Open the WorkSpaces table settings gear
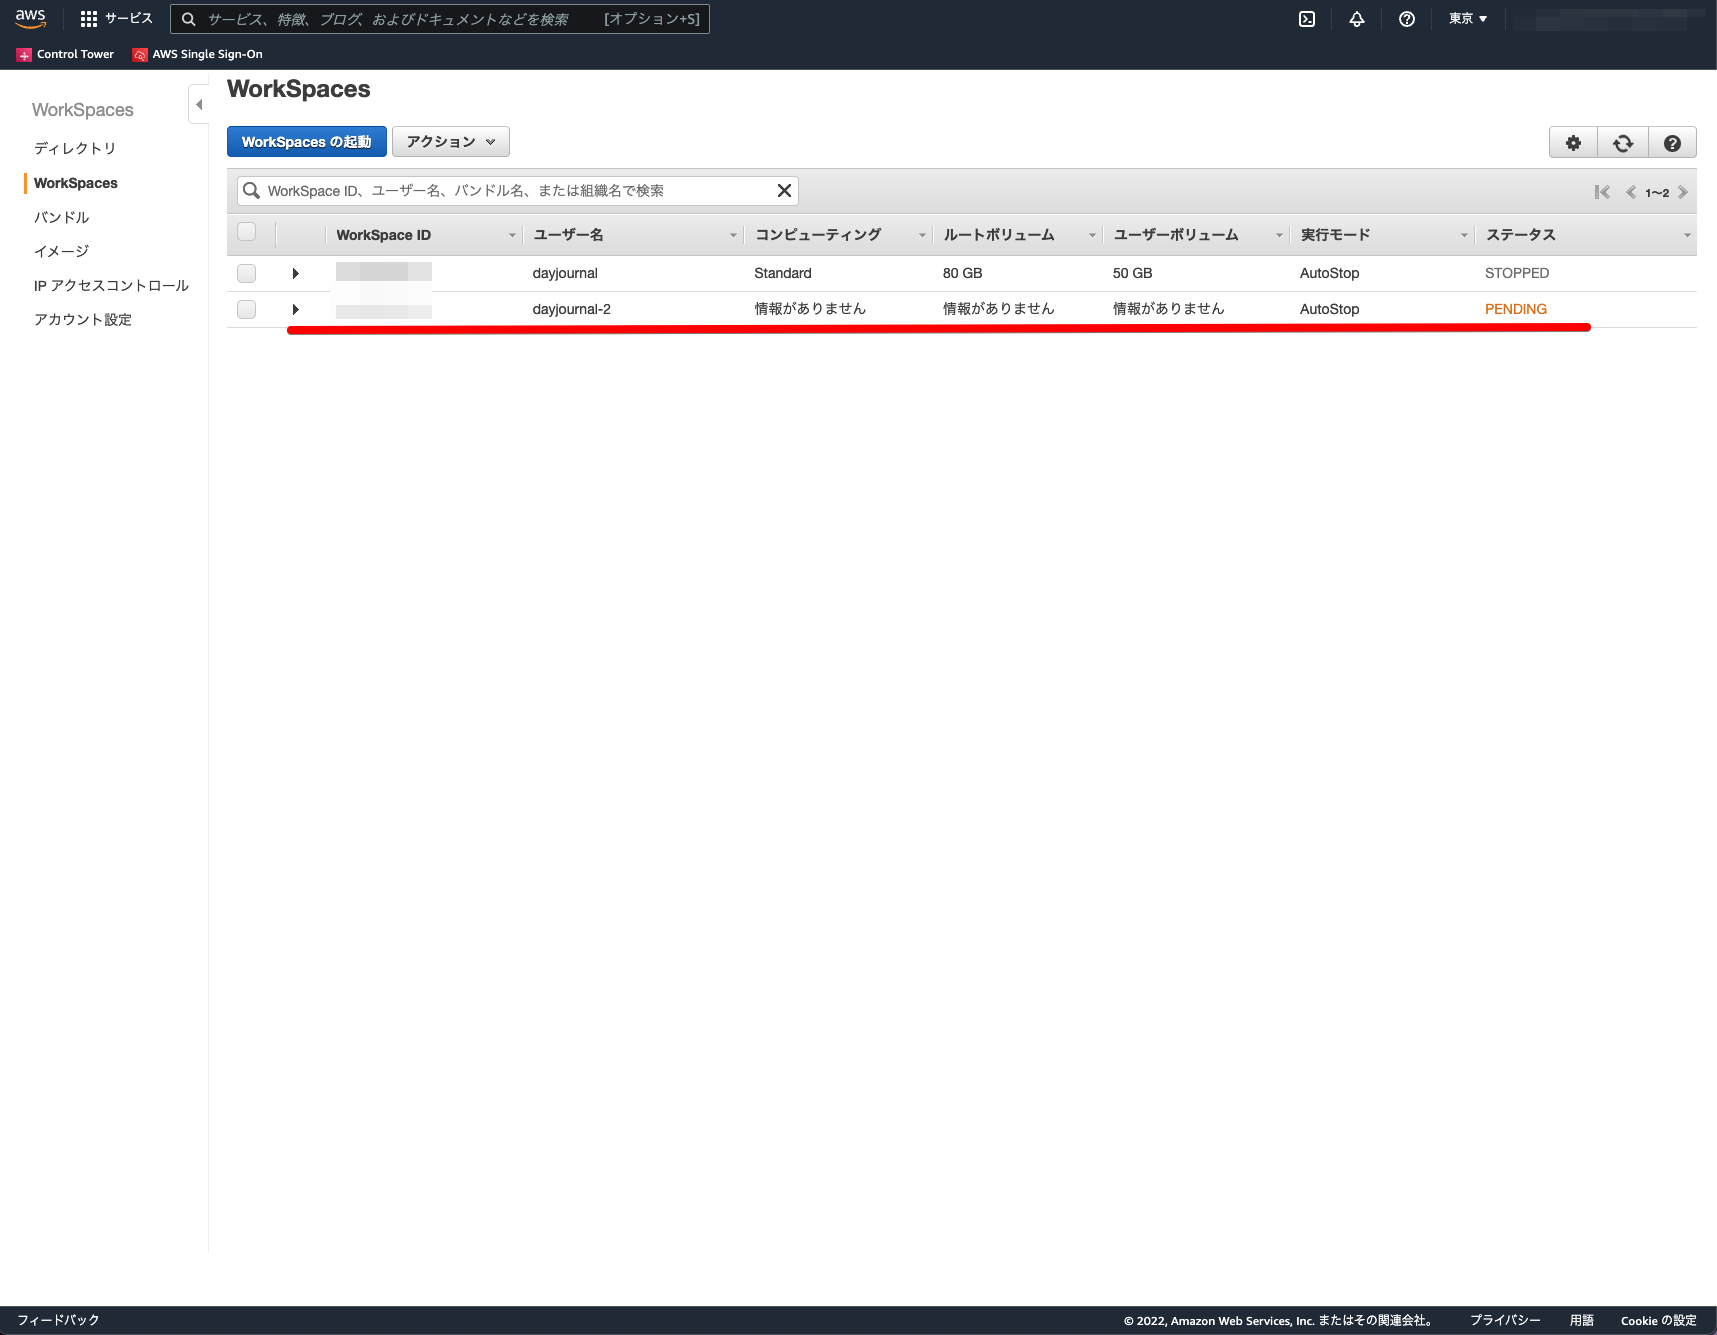Viewport: 1717px width, 1335px height. click(x=1572, y=142)
